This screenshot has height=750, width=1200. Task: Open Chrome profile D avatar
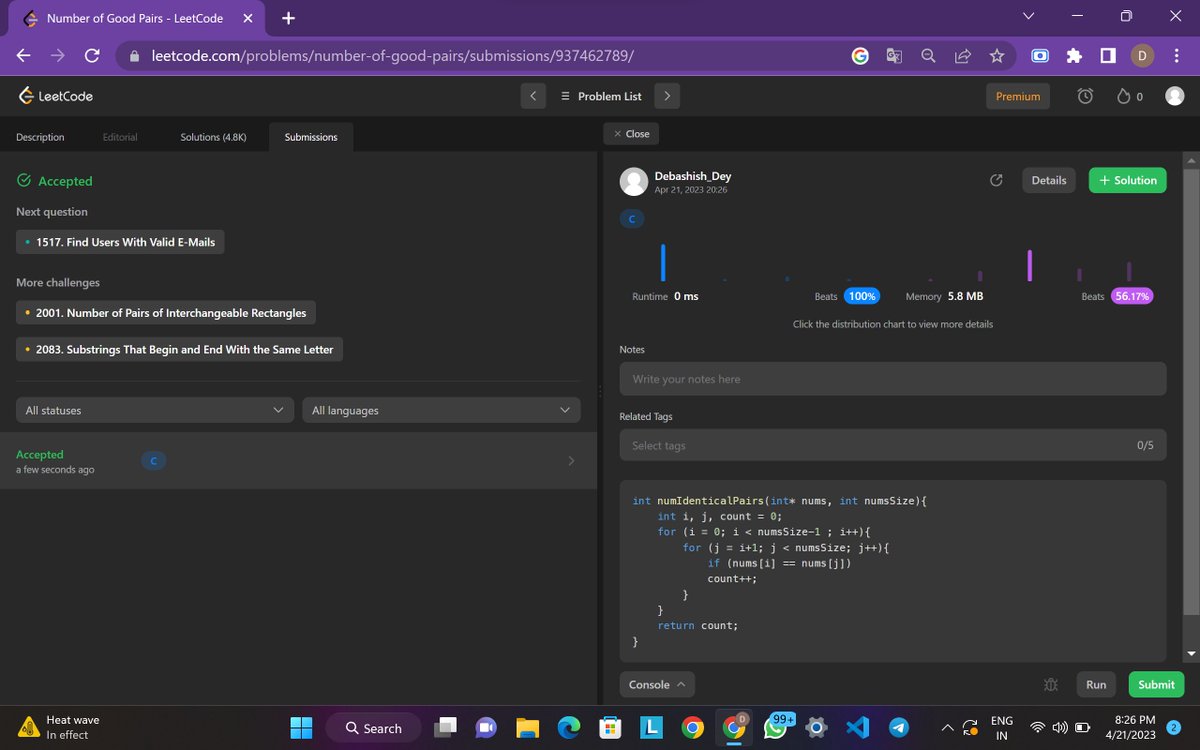pos(1142,56)
